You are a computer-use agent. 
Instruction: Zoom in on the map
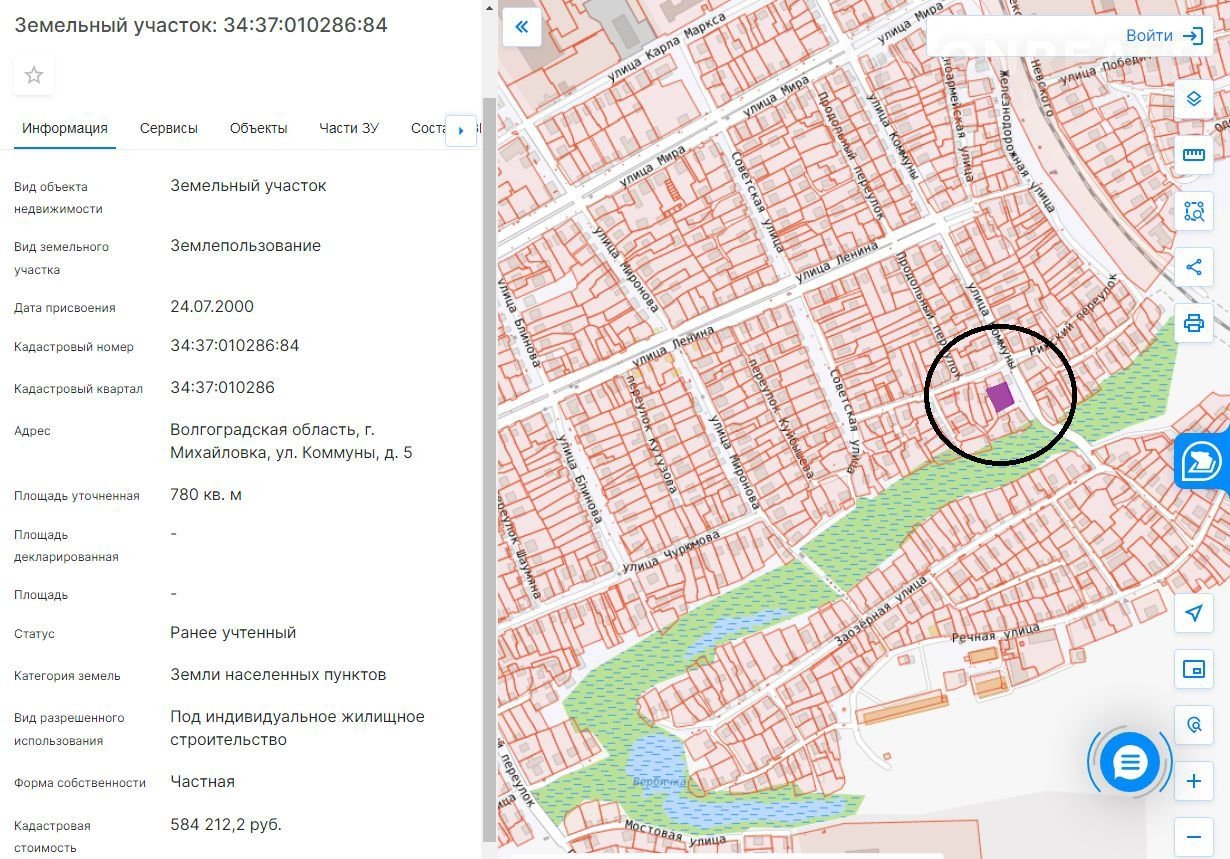[1193, 781]
